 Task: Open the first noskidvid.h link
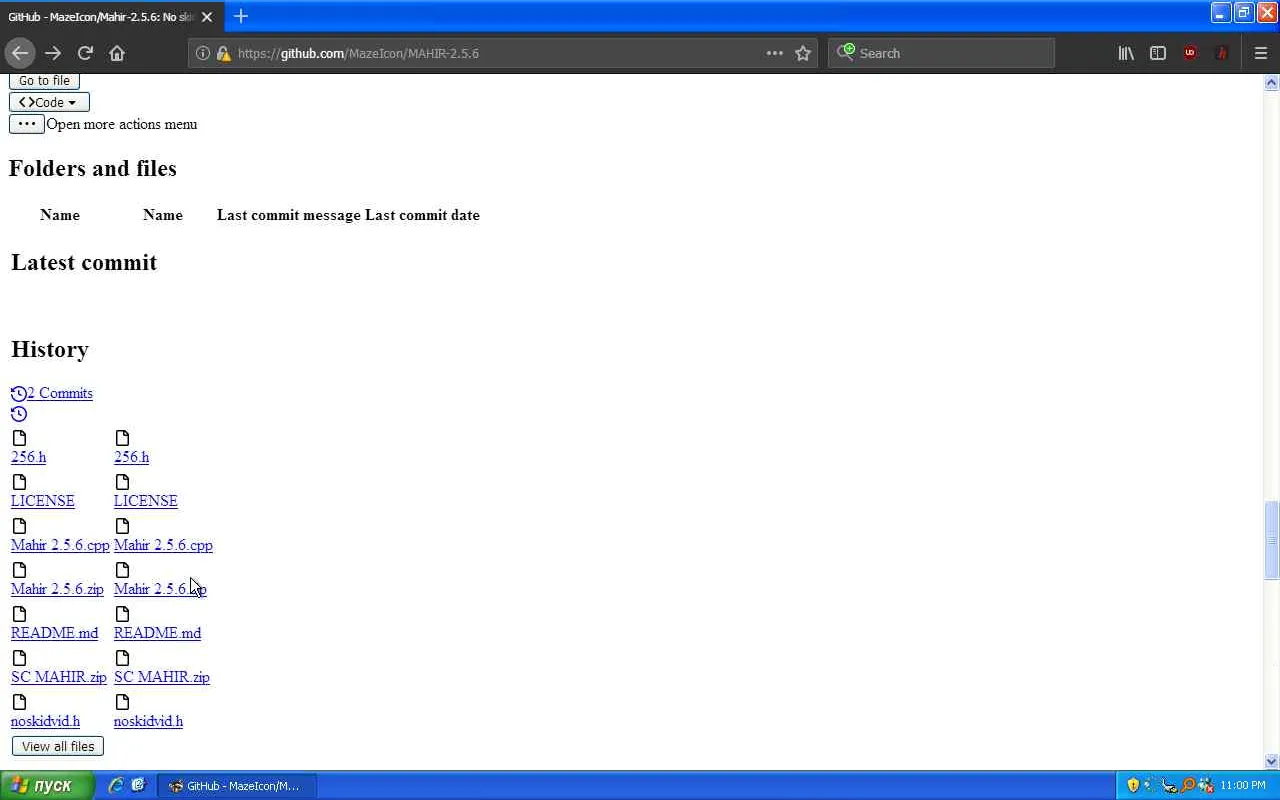click(45, 721)
